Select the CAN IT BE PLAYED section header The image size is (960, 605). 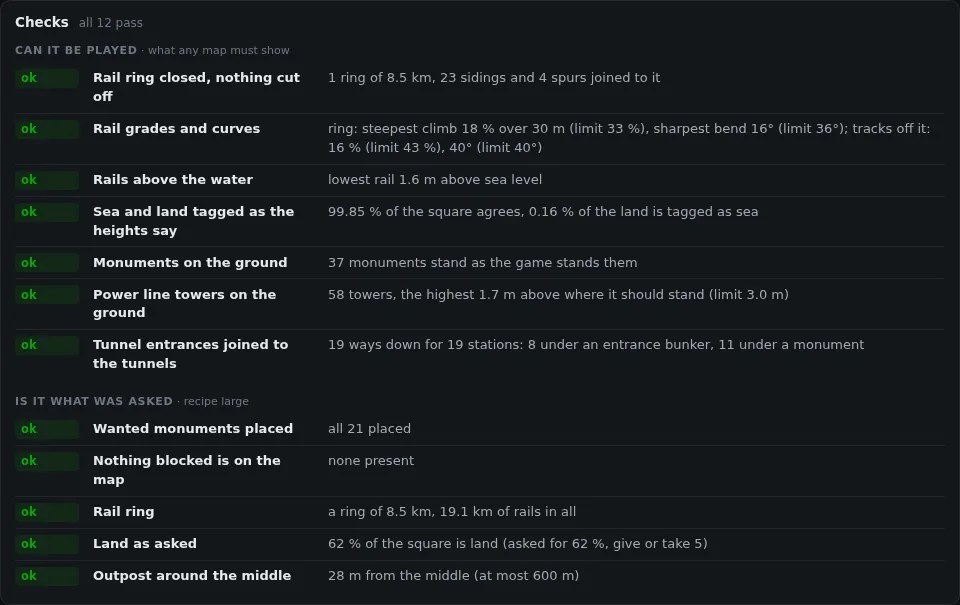[x=76, y=50]
